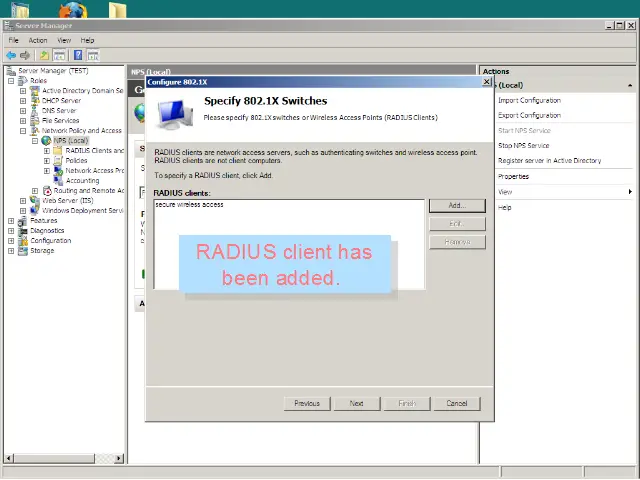Click the NPS (Local) globe icon
Viewport: 640px width, 480px height.
(x=47, y=141)
